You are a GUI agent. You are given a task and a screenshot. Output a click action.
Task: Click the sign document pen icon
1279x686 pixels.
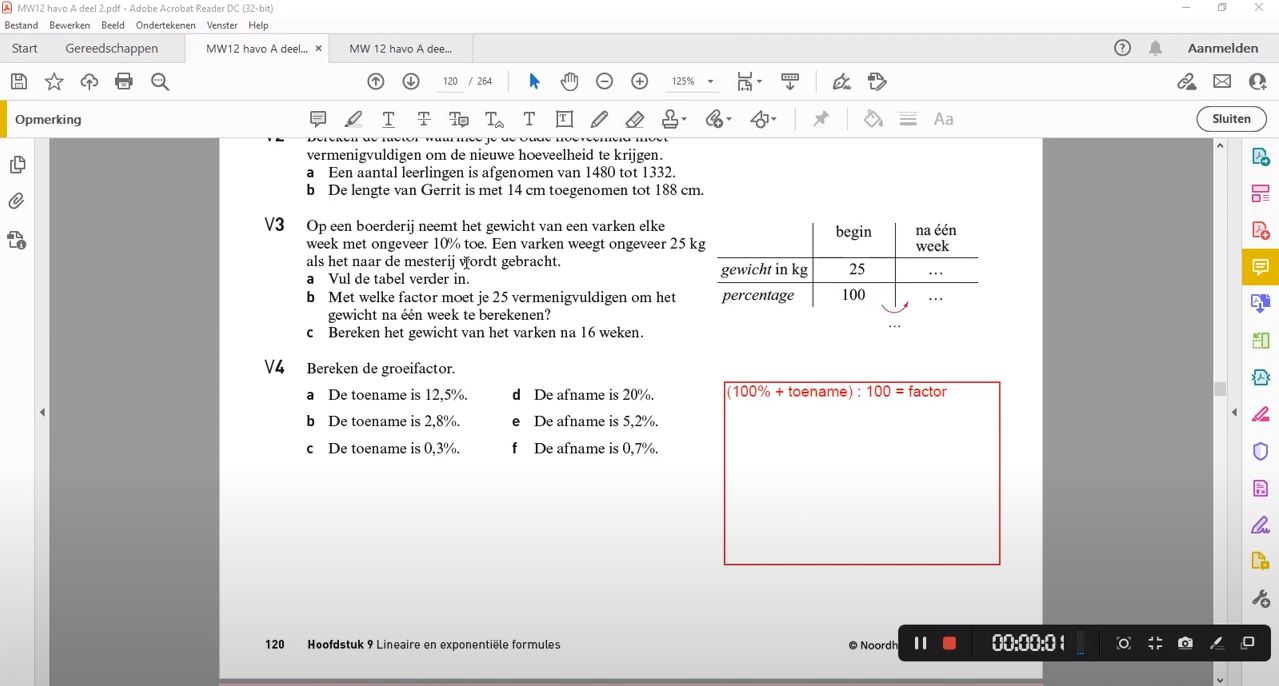click(x=842, y=82)
